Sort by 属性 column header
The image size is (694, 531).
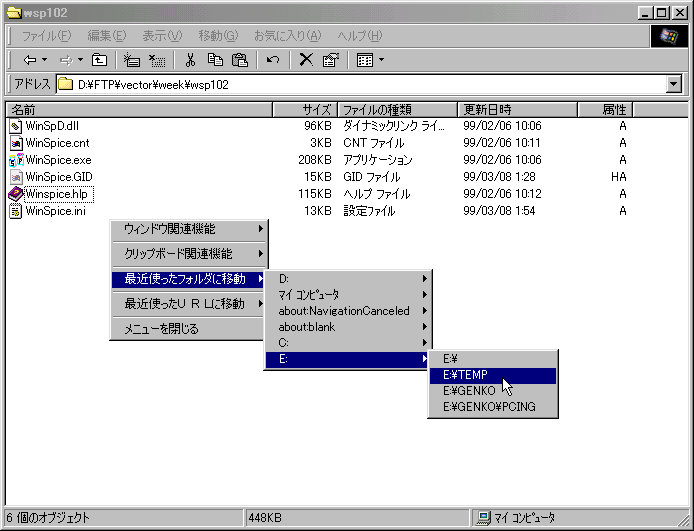click(x=605, y=109)
